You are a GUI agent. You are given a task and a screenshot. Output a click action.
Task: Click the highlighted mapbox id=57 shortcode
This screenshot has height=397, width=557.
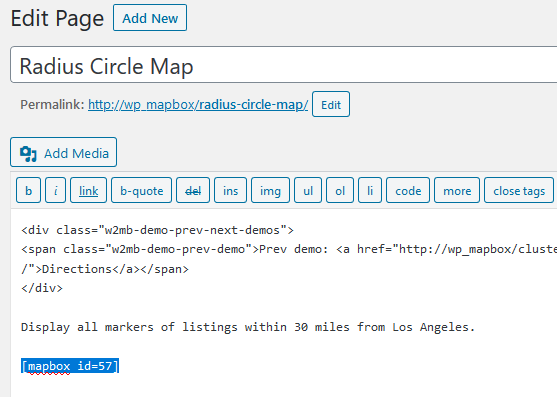click(70, 366)
